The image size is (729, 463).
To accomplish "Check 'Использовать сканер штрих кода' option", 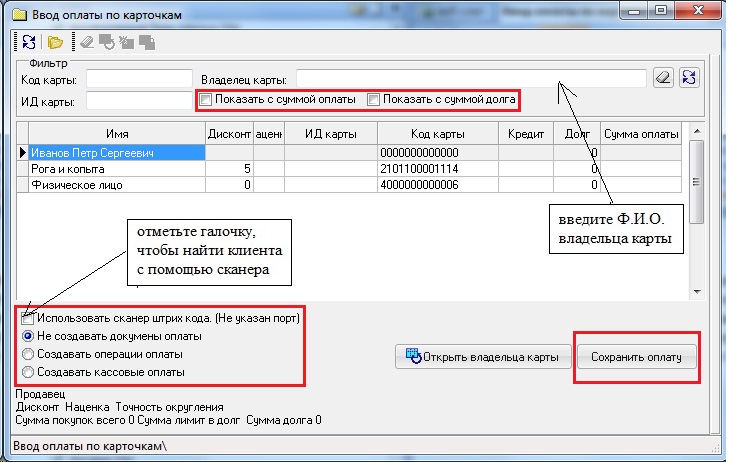I will point(27,318).
